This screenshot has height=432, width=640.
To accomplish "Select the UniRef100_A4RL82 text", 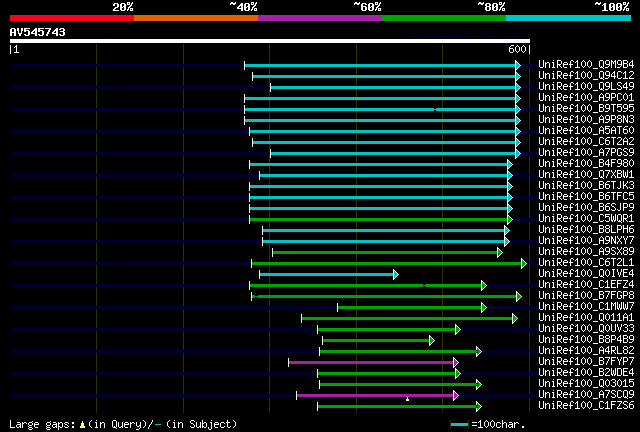I will [x=586, y=351].
